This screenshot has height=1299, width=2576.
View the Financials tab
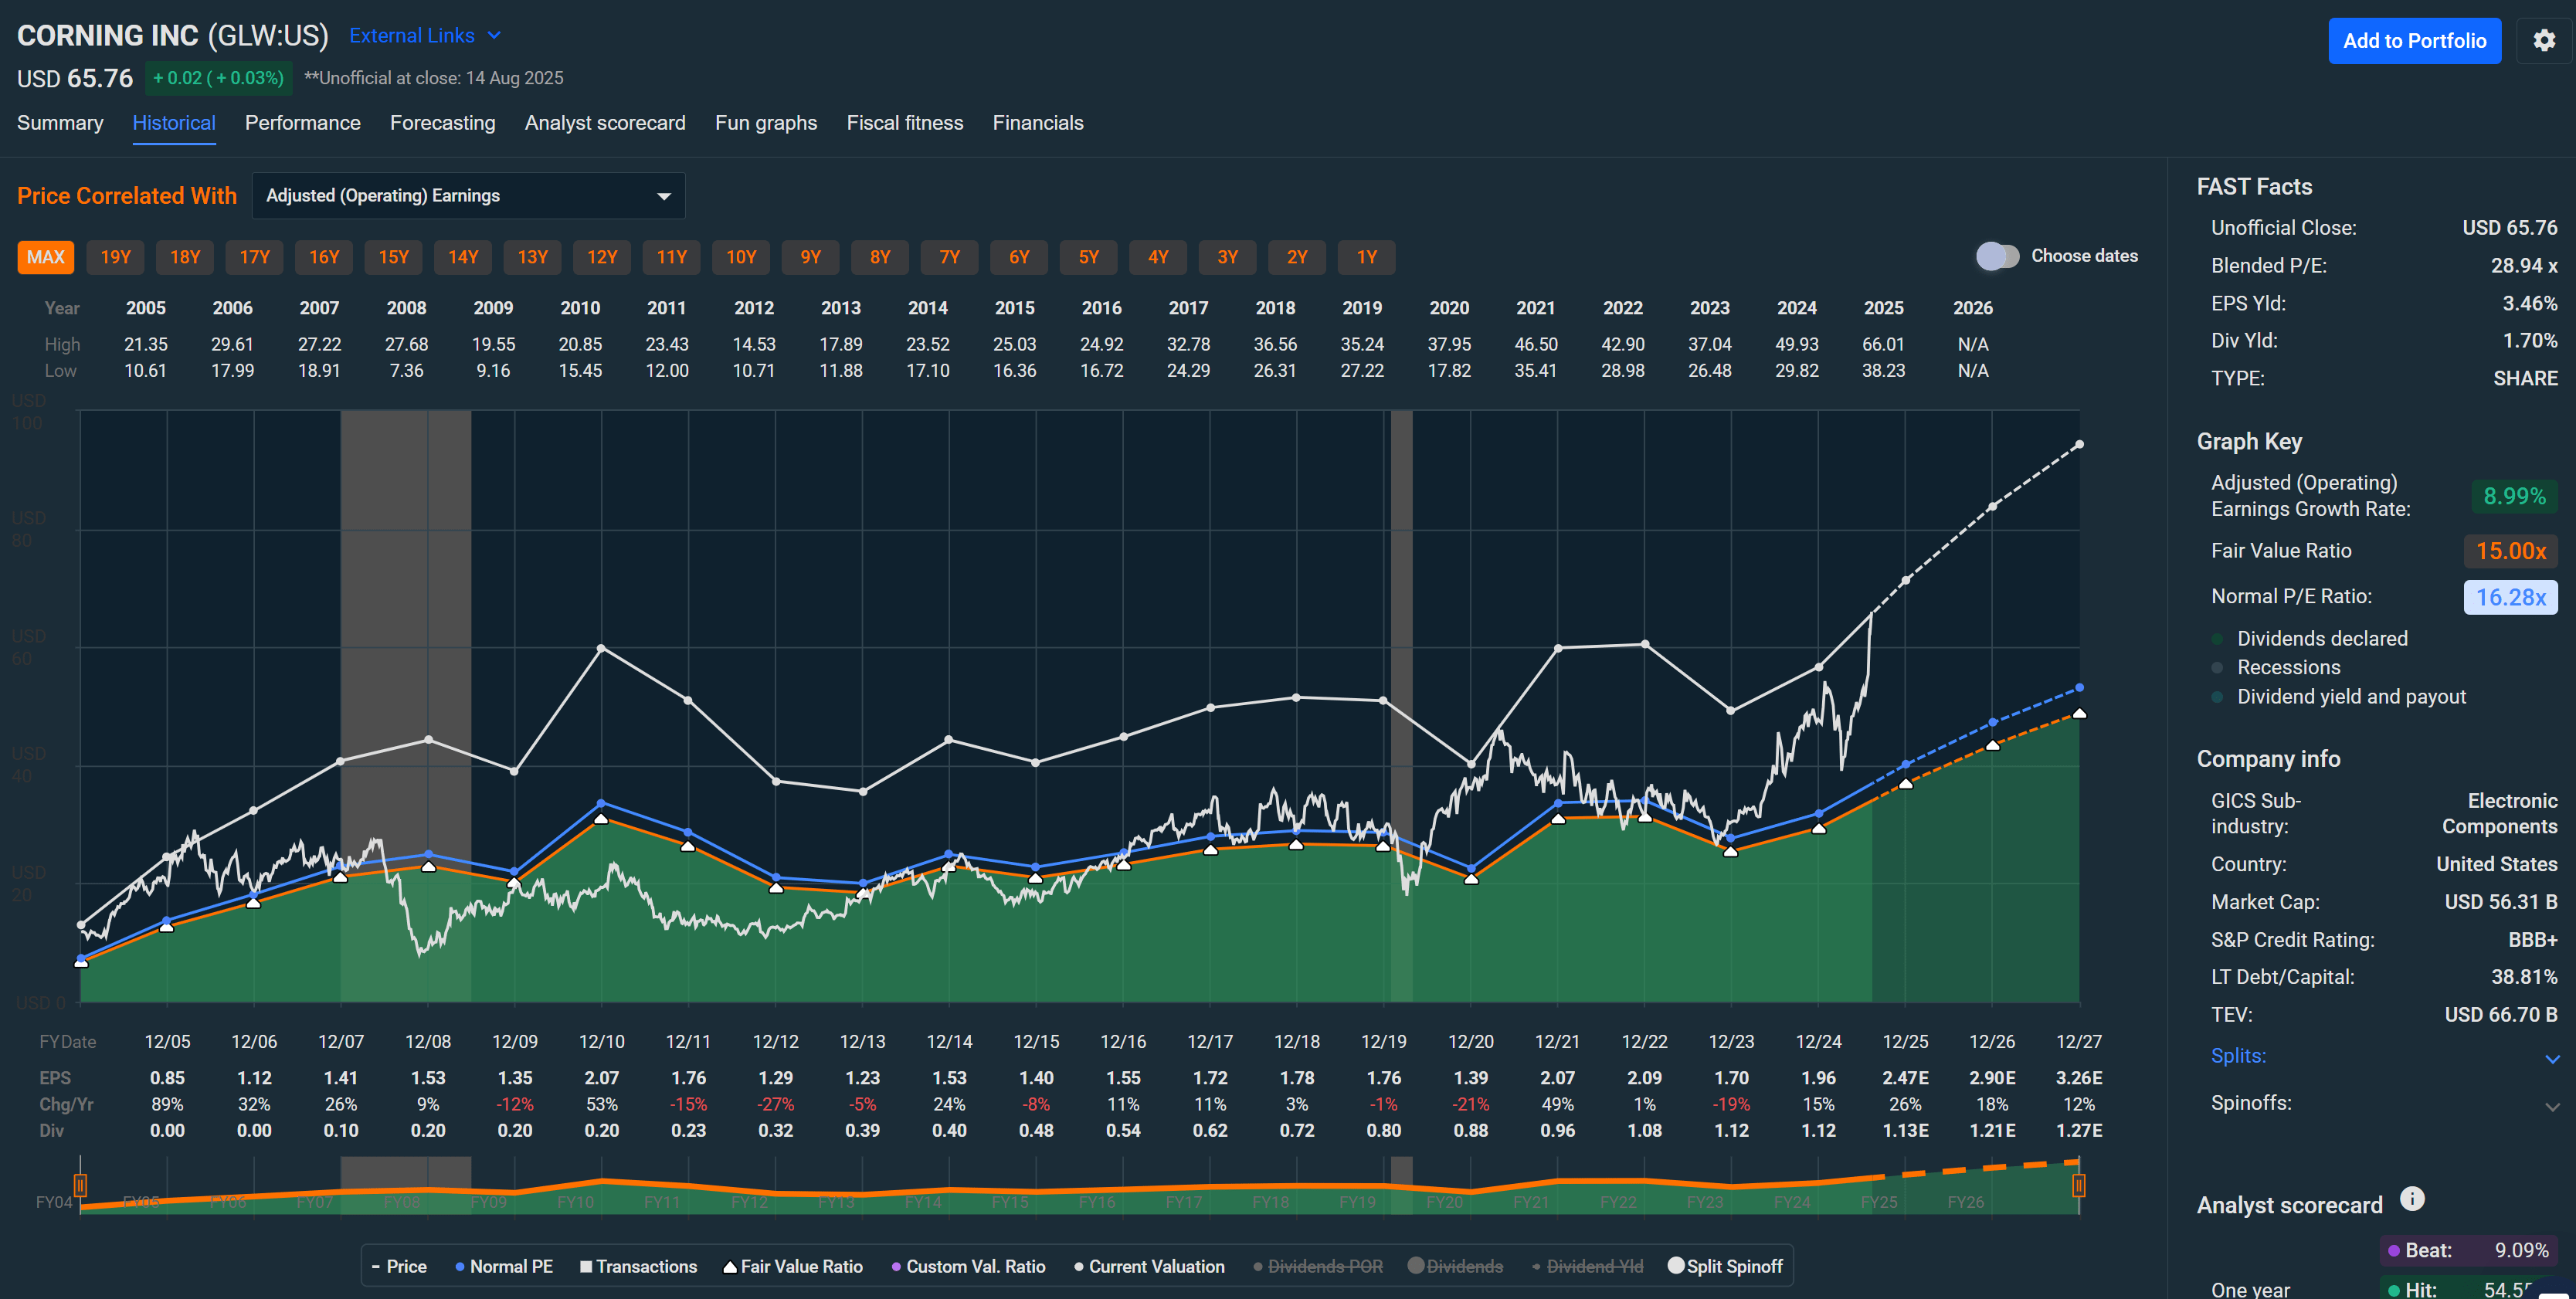(x=1038, y=123)
